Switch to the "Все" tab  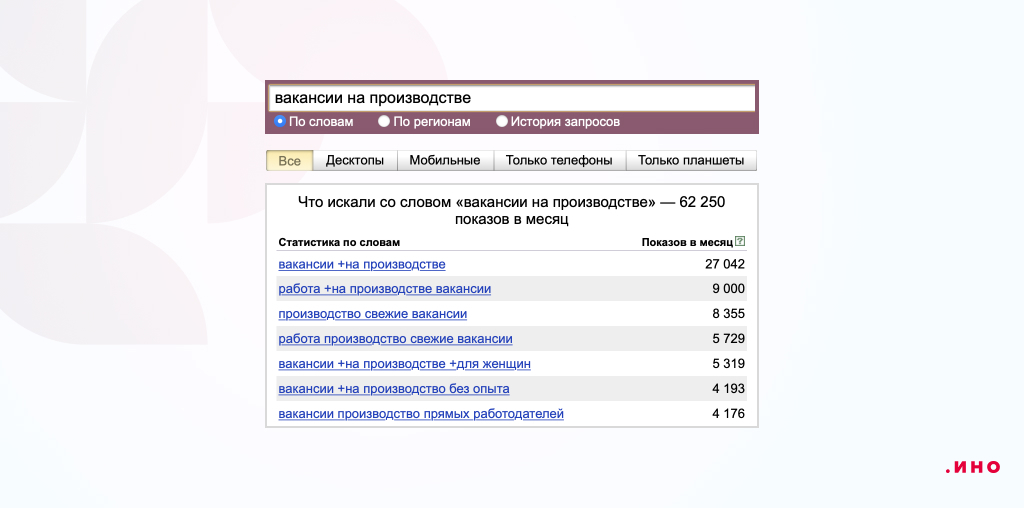click(289, 161)
